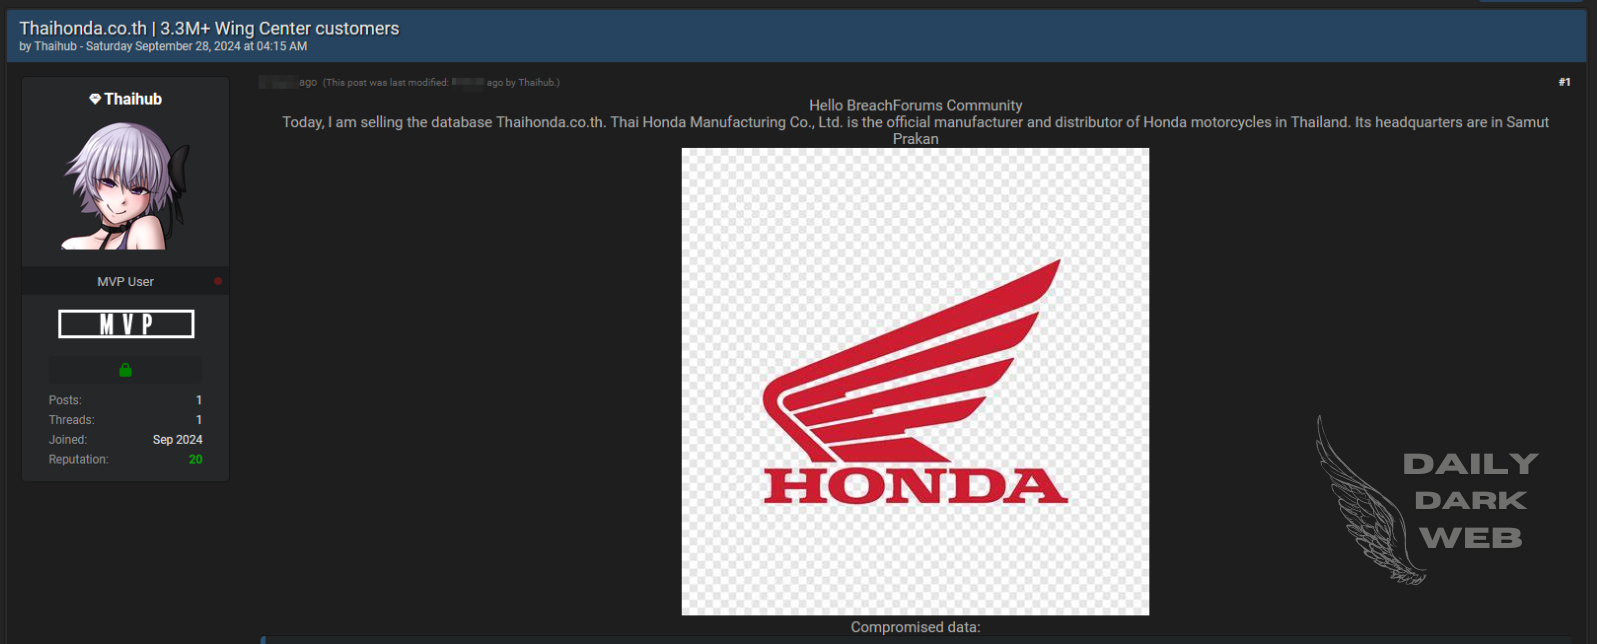View Thaihub's anime avatar image
Screen dimensions: 1597x644
click(126, 186)
